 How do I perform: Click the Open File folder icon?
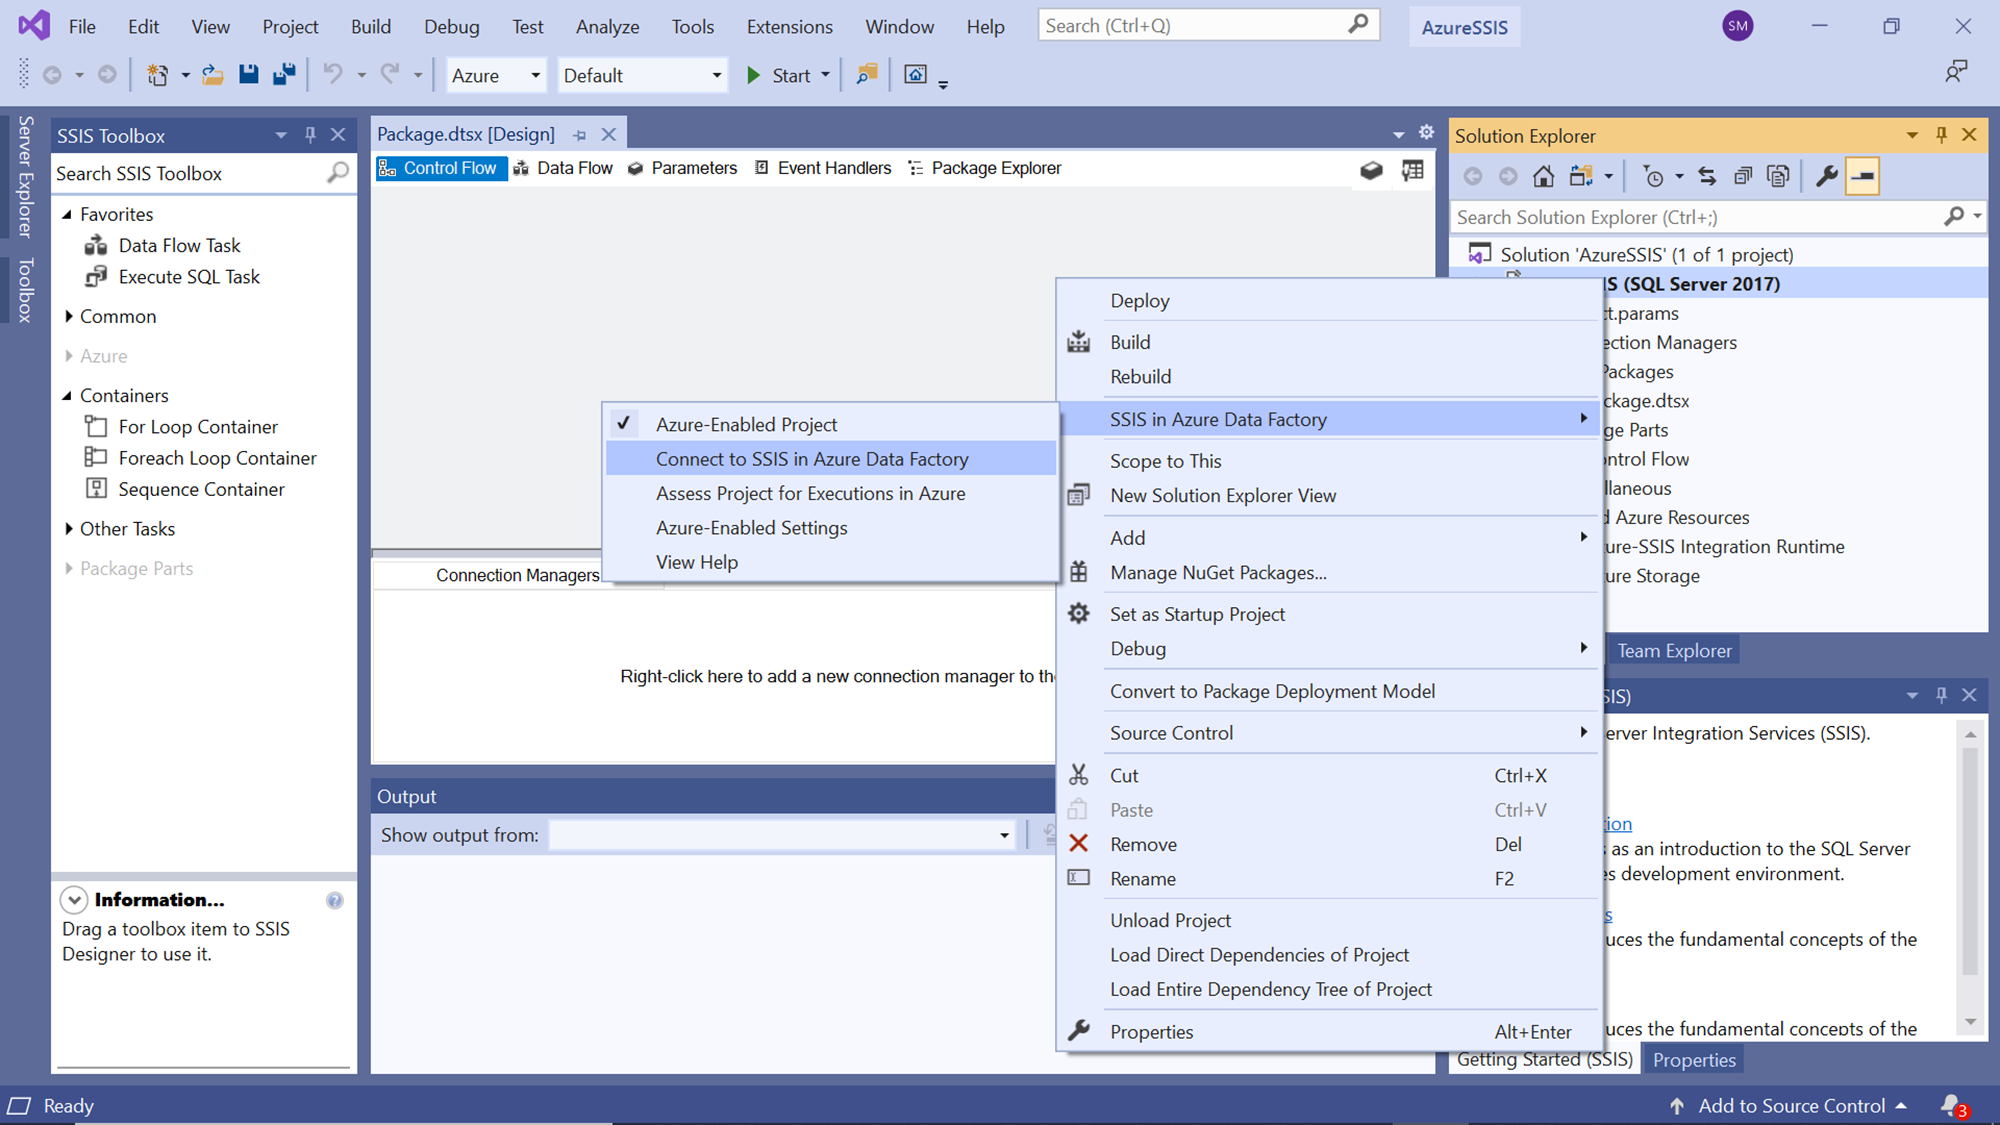[x=212, y=75]
